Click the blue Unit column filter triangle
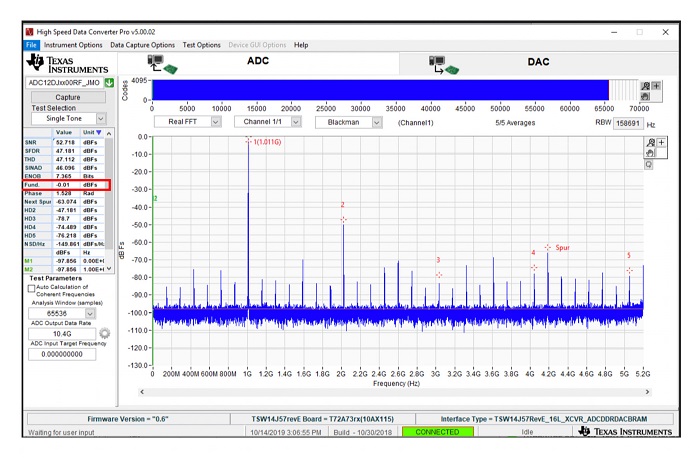 tap(99, 133)
